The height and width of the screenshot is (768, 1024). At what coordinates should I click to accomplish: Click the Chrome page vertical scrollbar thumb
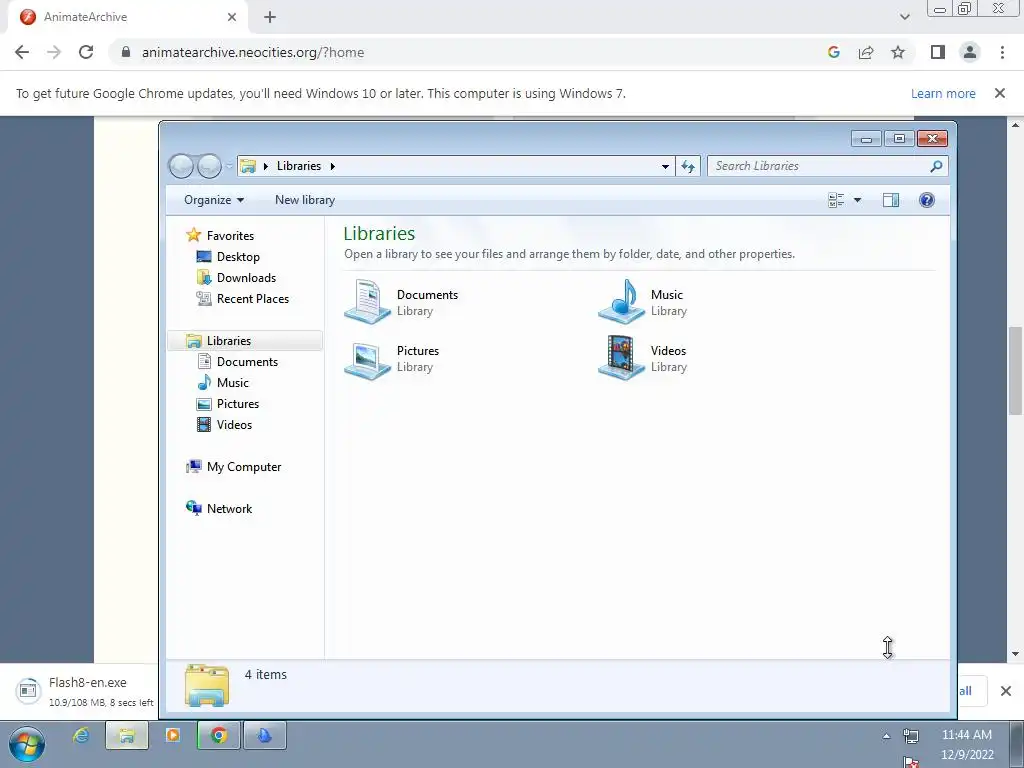point(1015,370)
